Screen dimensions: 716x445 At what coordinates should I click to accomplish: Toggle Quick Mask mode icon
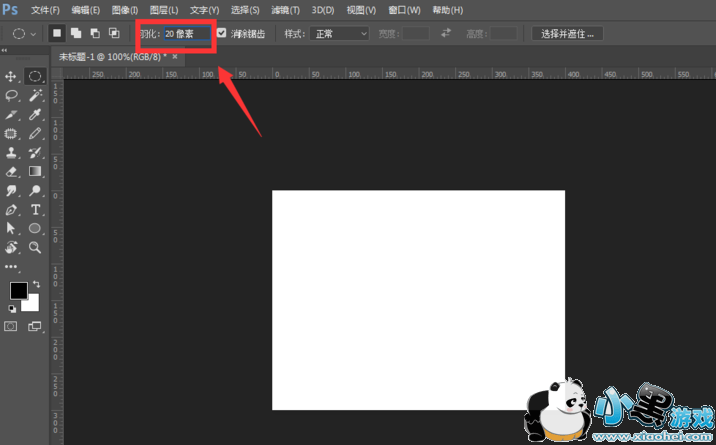(x=11, y=326)
